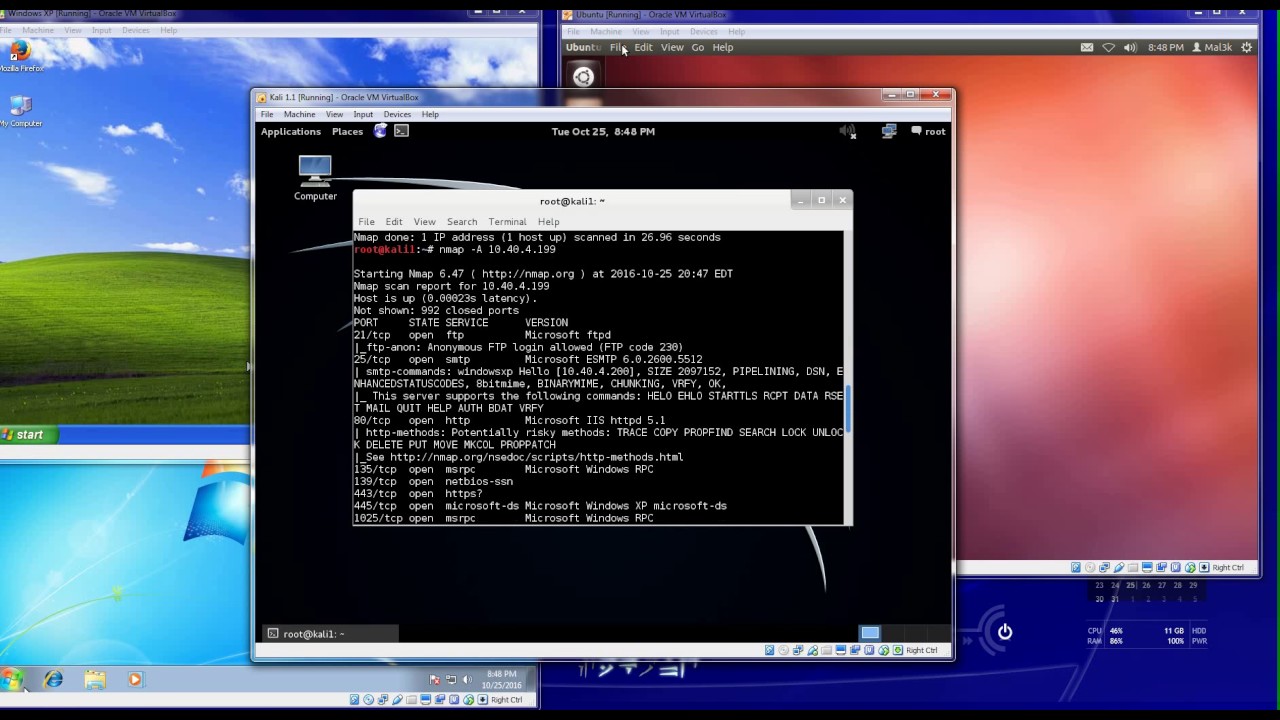Open the Computer desktop icon in Kali
The width and height of the screenshot is (1280, 720).
click(314, 178)
